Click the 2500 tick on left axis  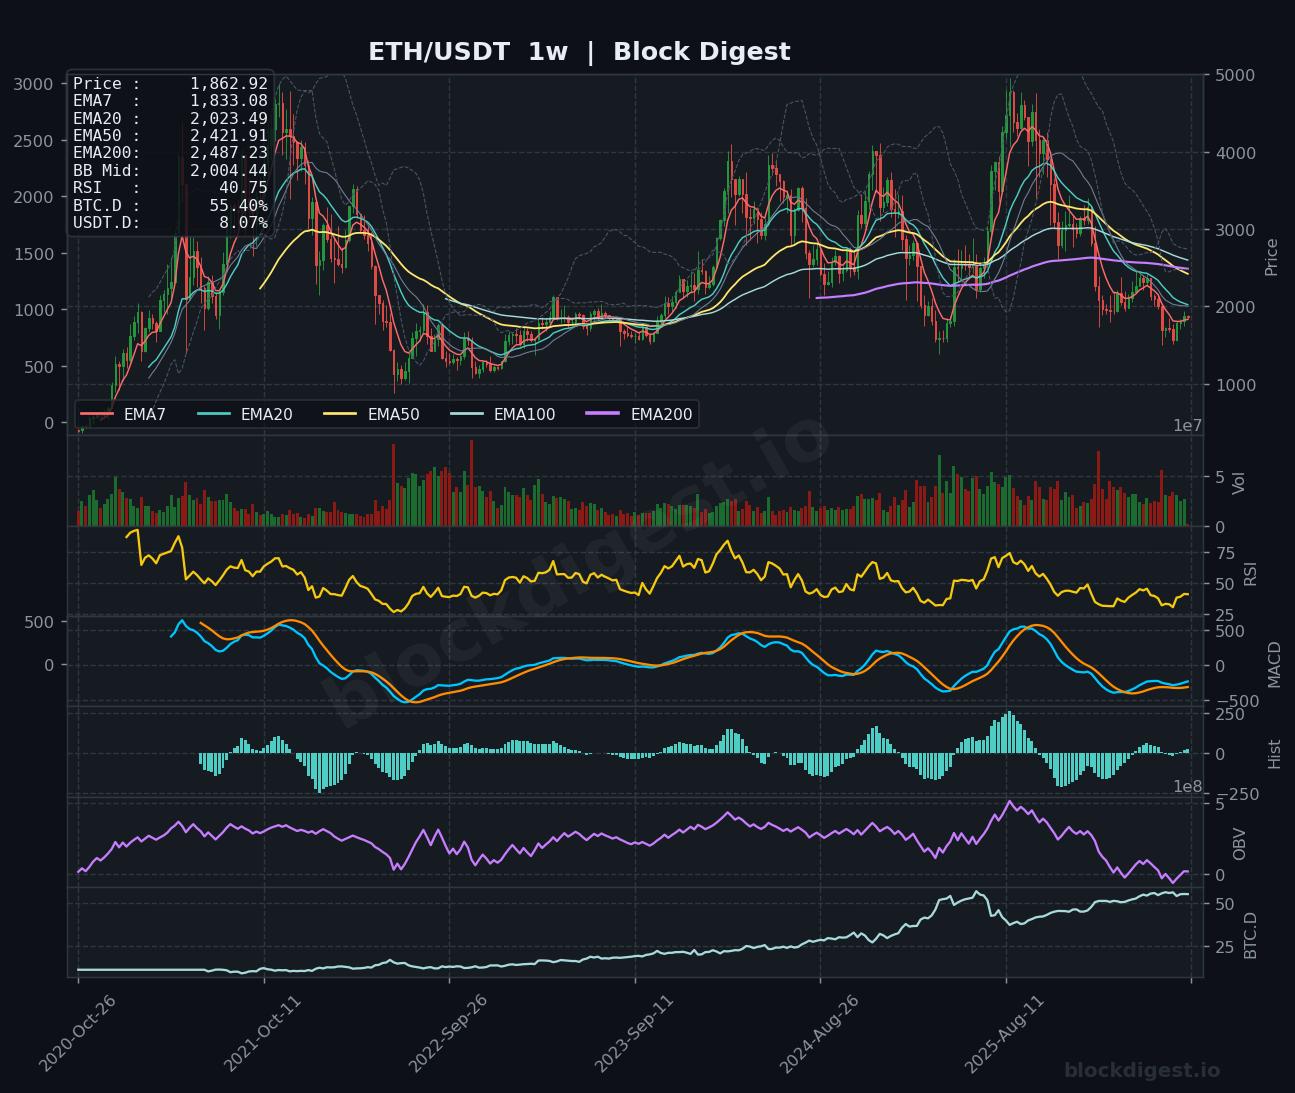click(x=34, y=141)
